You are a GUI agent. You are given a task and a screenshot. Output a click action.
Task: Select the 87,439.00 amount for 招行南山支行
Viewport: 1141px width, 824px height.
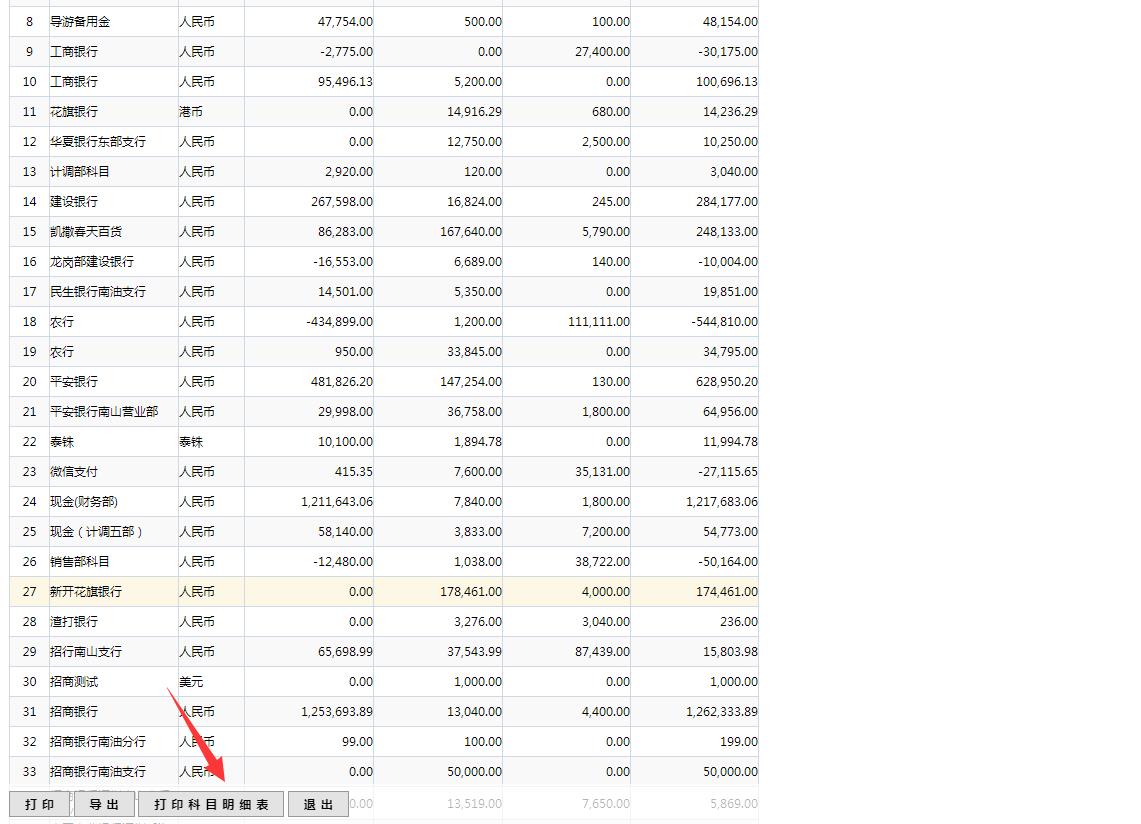[599, 652]
